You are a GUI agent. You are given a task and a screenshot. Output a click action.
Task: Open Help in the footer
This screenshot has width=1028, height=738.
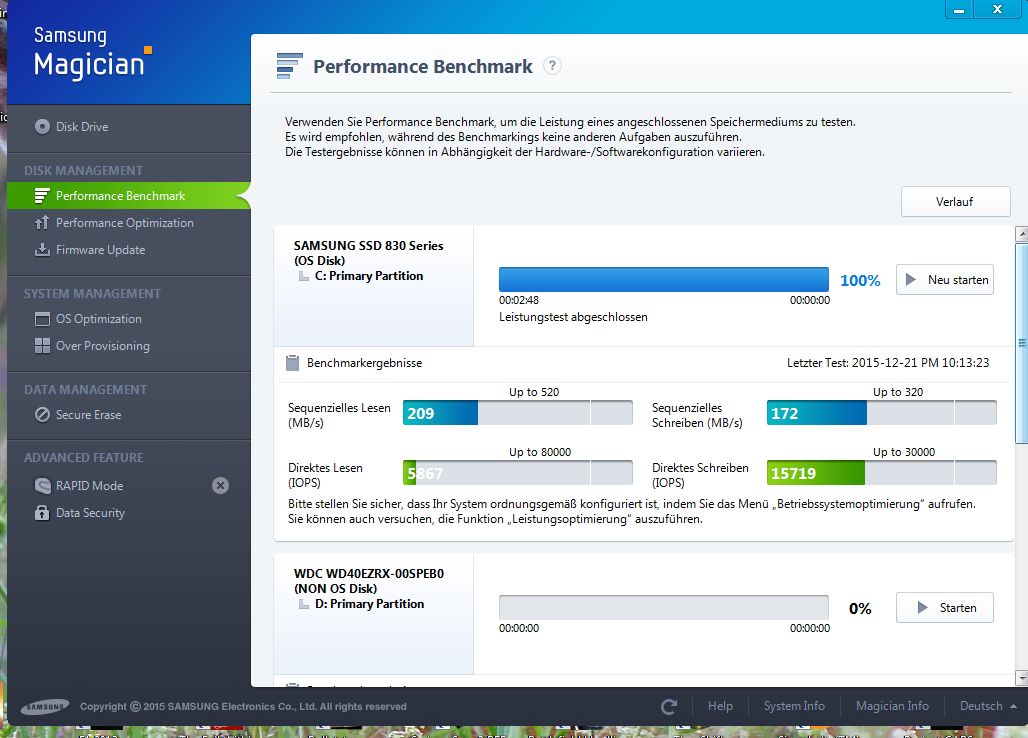tap(720, 706)
